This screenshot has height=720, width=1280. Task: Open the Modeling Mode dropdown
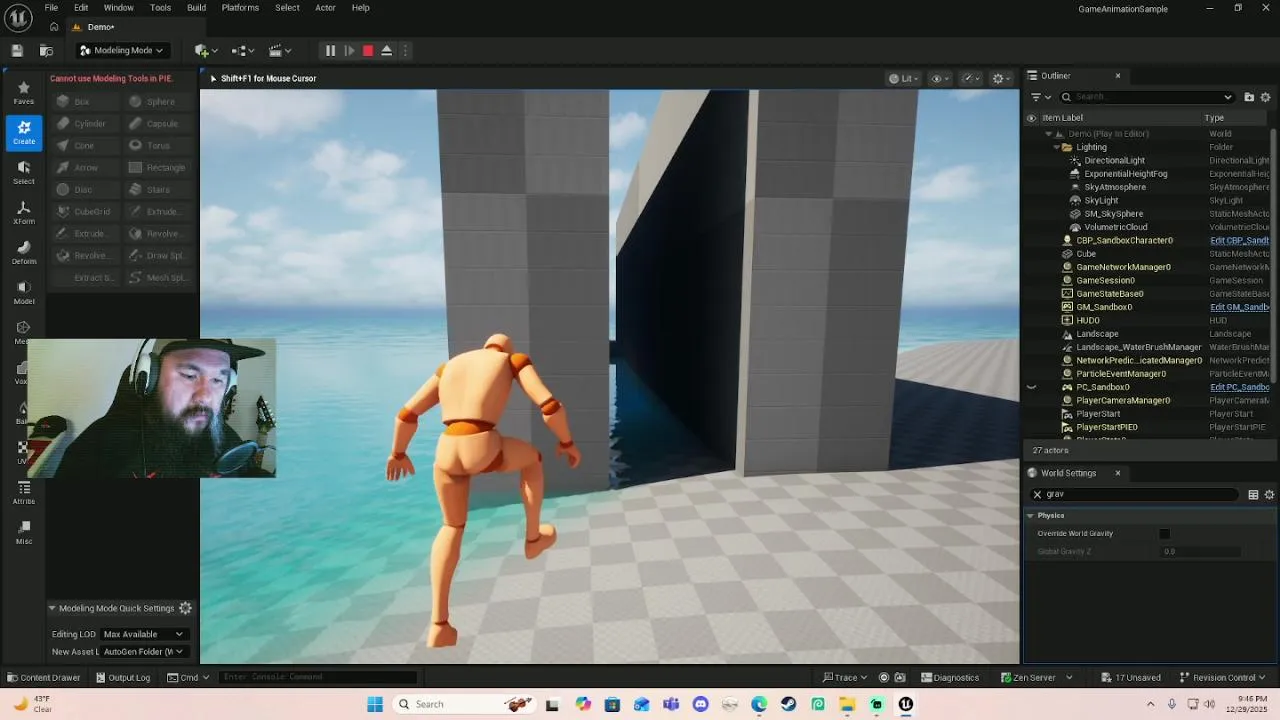pos(121,51)
